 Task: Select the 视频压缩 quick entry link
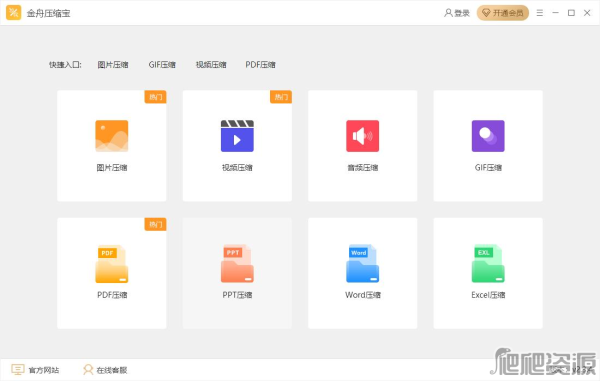point(211,65)
